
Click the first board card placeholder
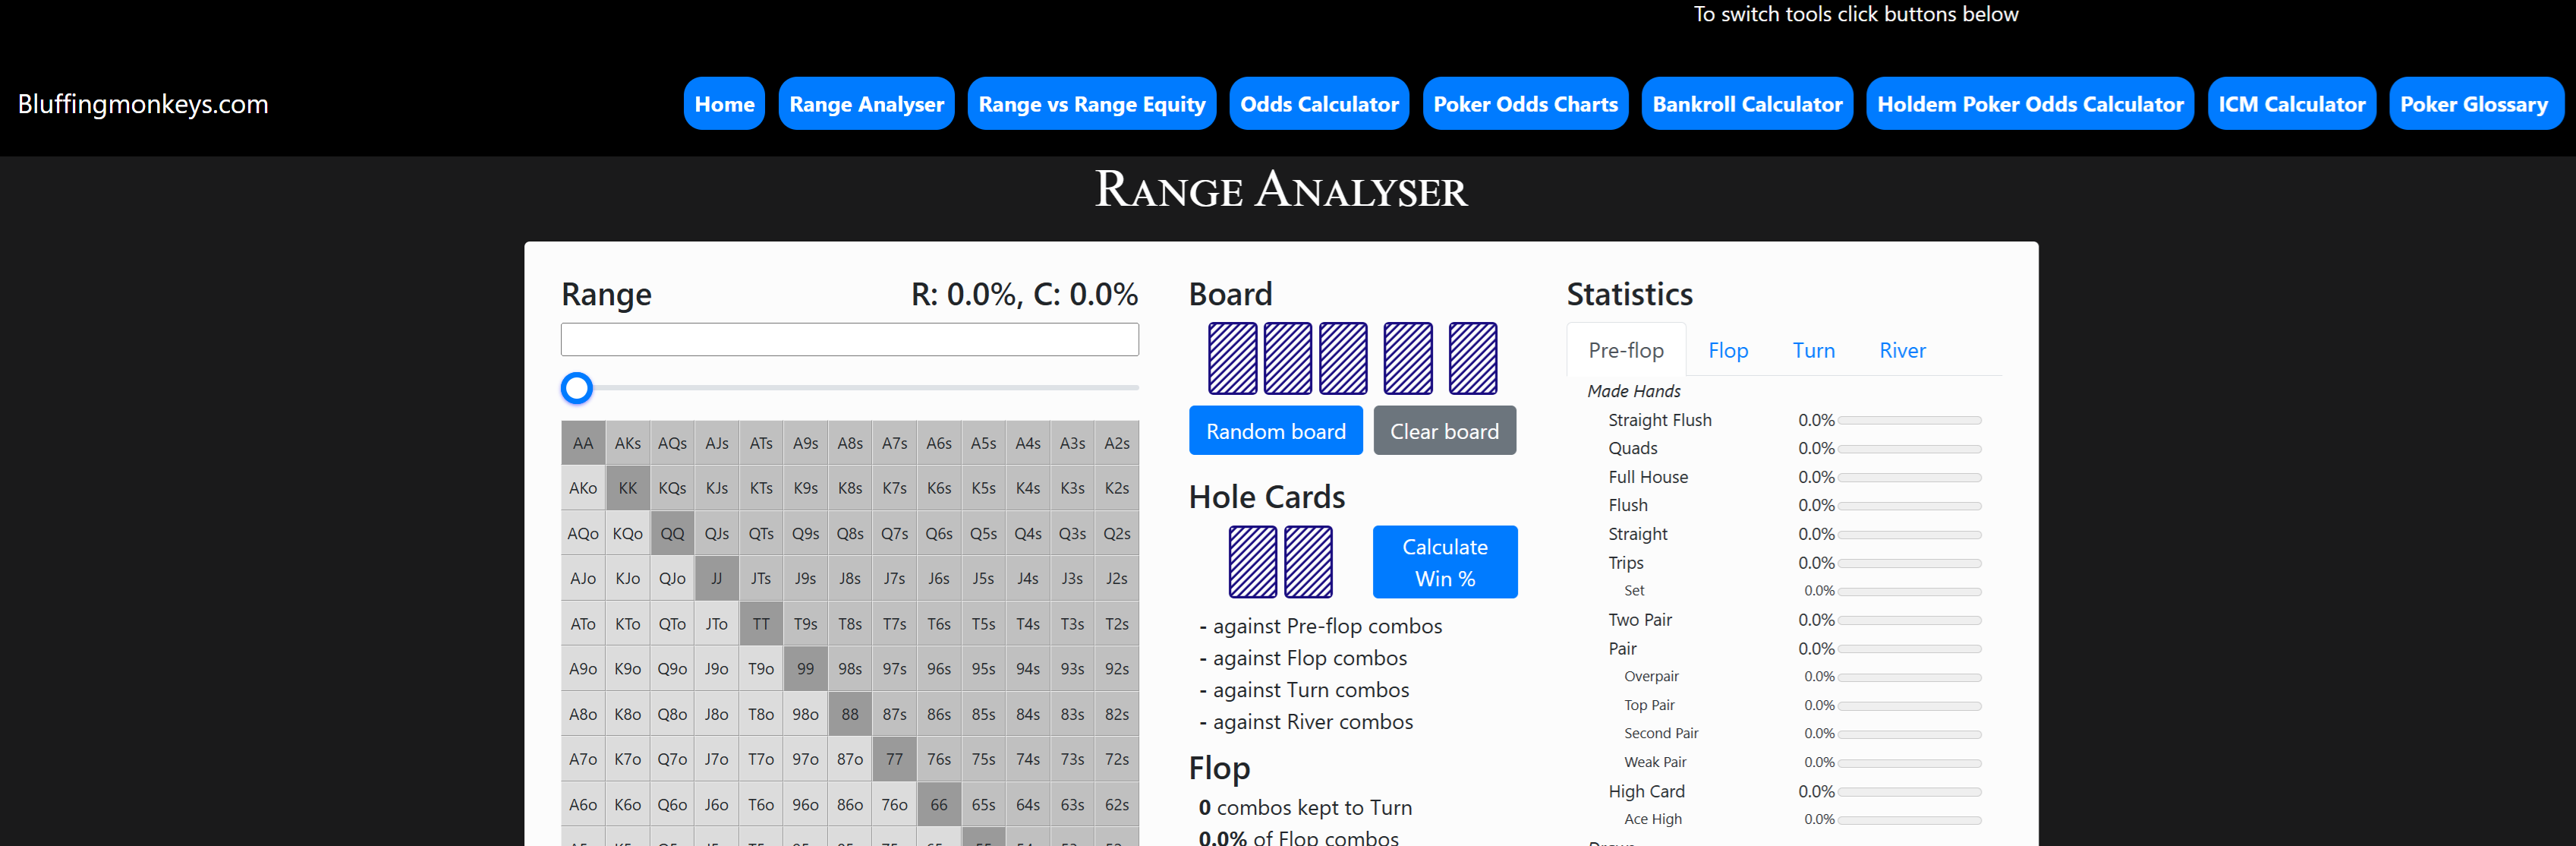[1232, 358]
